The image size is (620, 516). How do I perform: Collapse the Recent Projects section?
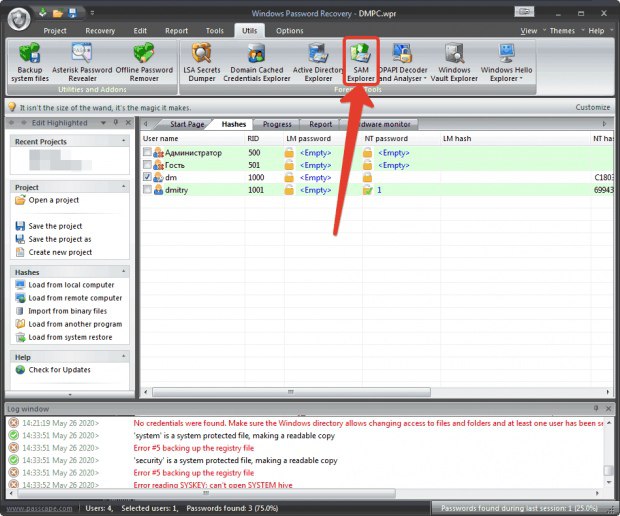(124, 141)
